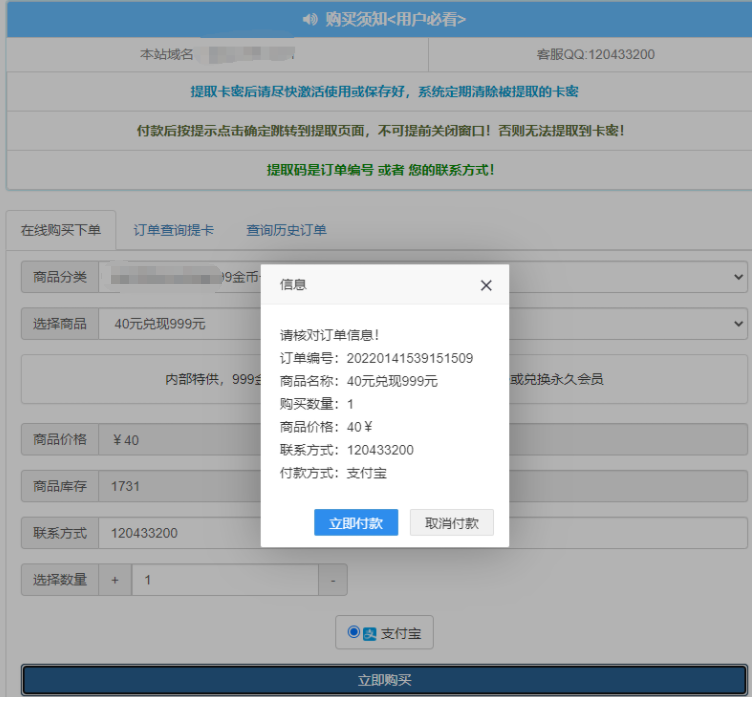The image size is (752, 701).
Task: Click the 选择数量 quantity input field
Action: pyautogui.click(x=225, y=580)
